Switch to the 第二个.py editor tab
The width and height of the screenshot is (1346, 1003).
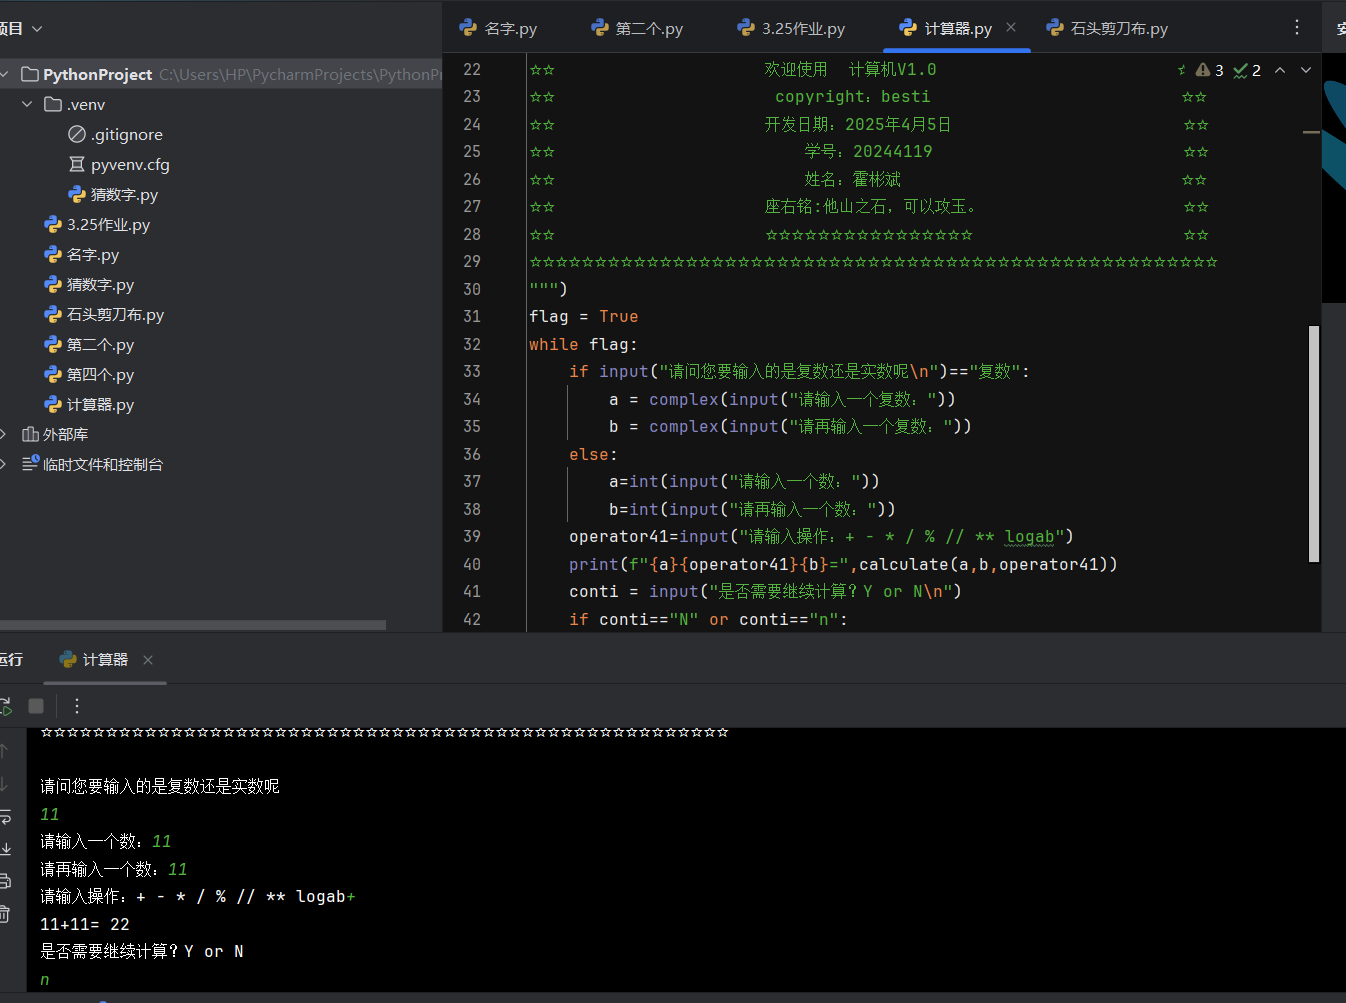click(637, 28)
